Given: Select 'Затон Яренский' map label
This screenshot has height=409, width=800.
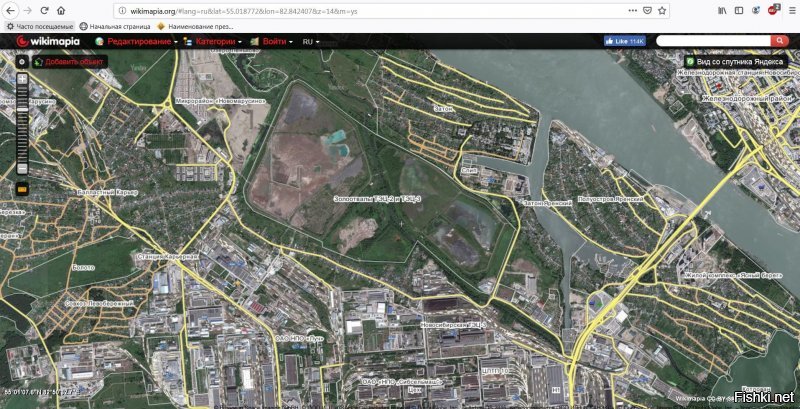Looking at the screenshot, I should (546, 202).
